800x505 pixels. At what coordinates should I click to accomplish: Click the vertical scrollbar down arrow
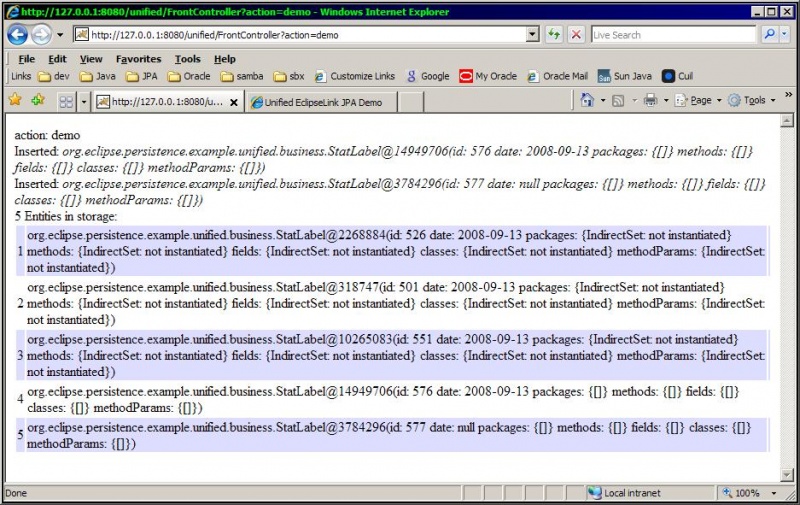coord(787,474)
